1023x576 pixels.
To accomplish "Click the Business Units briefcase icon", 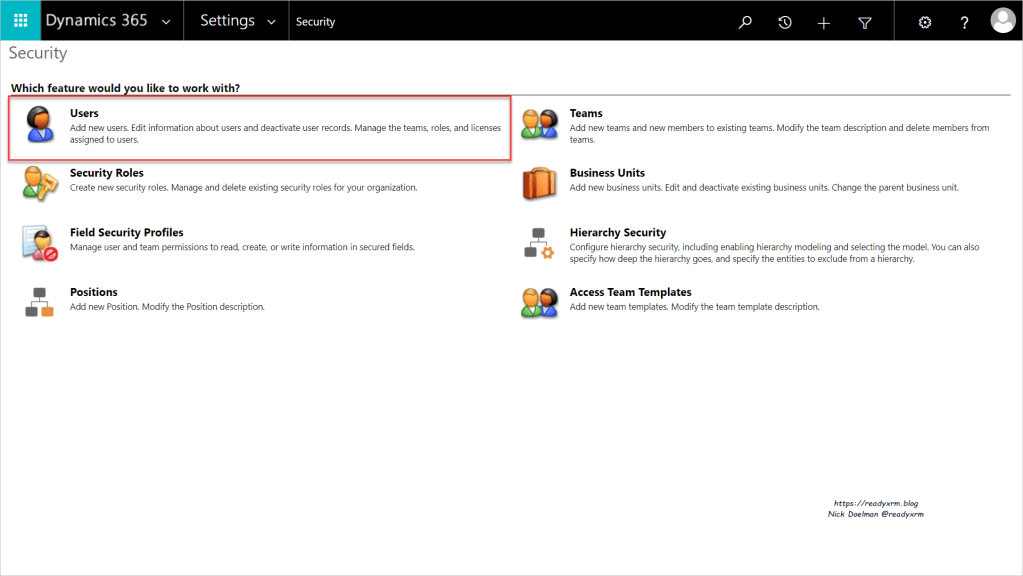I will [x=539, y=183].
